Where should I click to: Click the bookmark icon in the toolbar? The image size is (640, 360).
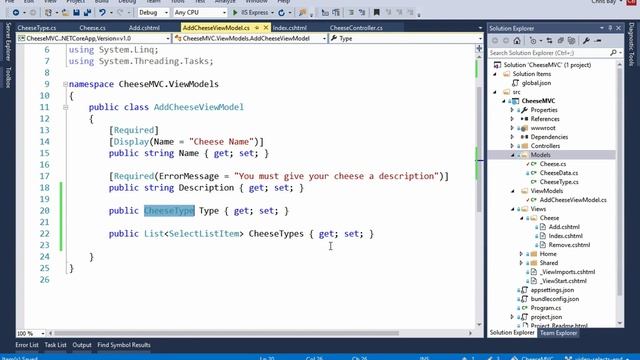(377, 13)
